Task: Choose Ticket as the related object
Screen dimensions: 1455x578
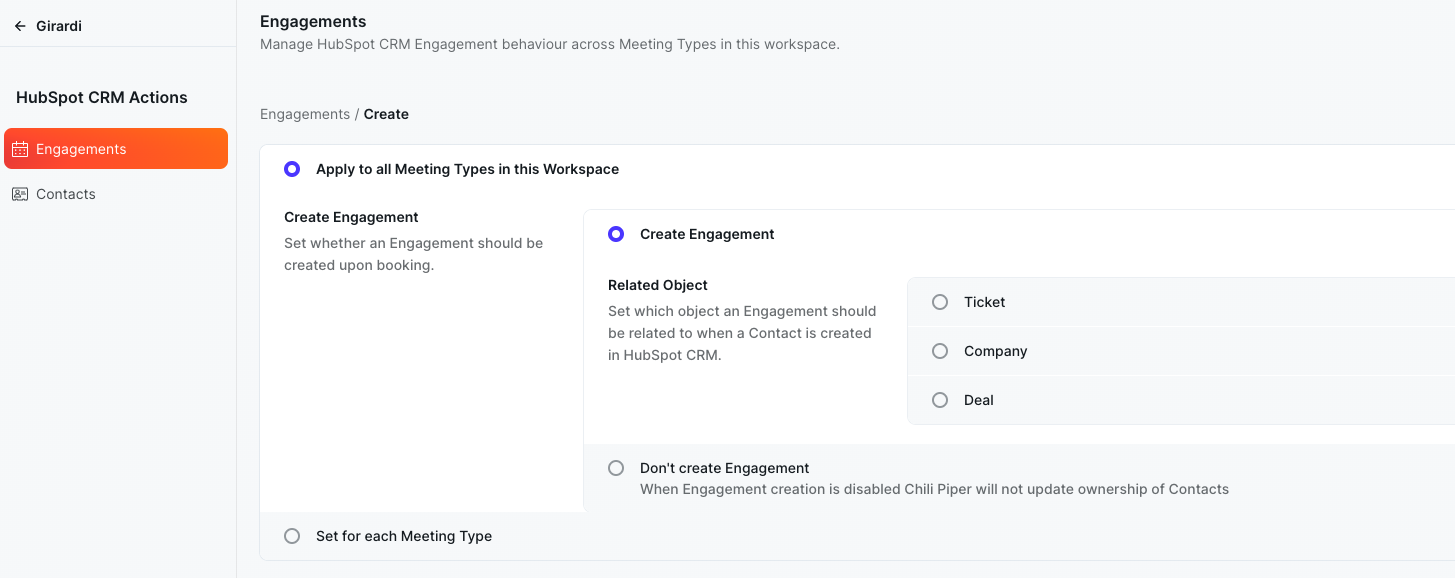Action: pyautogui.click(x=940, y=302)
